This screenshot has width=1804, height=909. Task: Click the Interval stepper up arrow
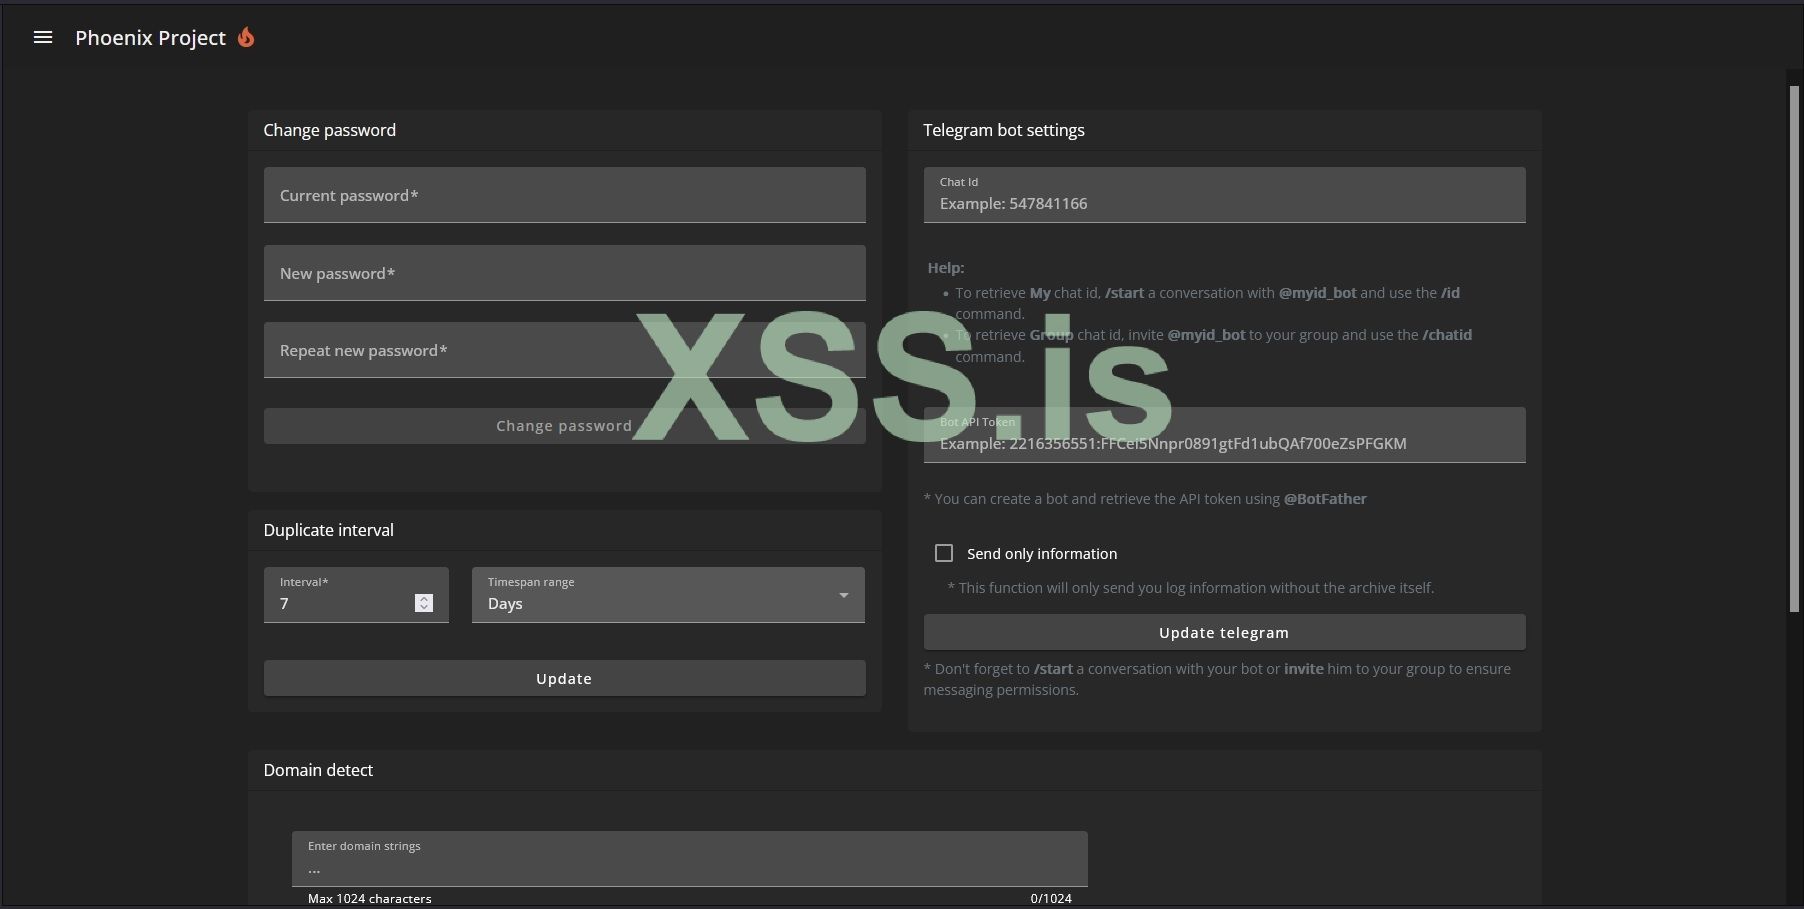tap(423, 596)
